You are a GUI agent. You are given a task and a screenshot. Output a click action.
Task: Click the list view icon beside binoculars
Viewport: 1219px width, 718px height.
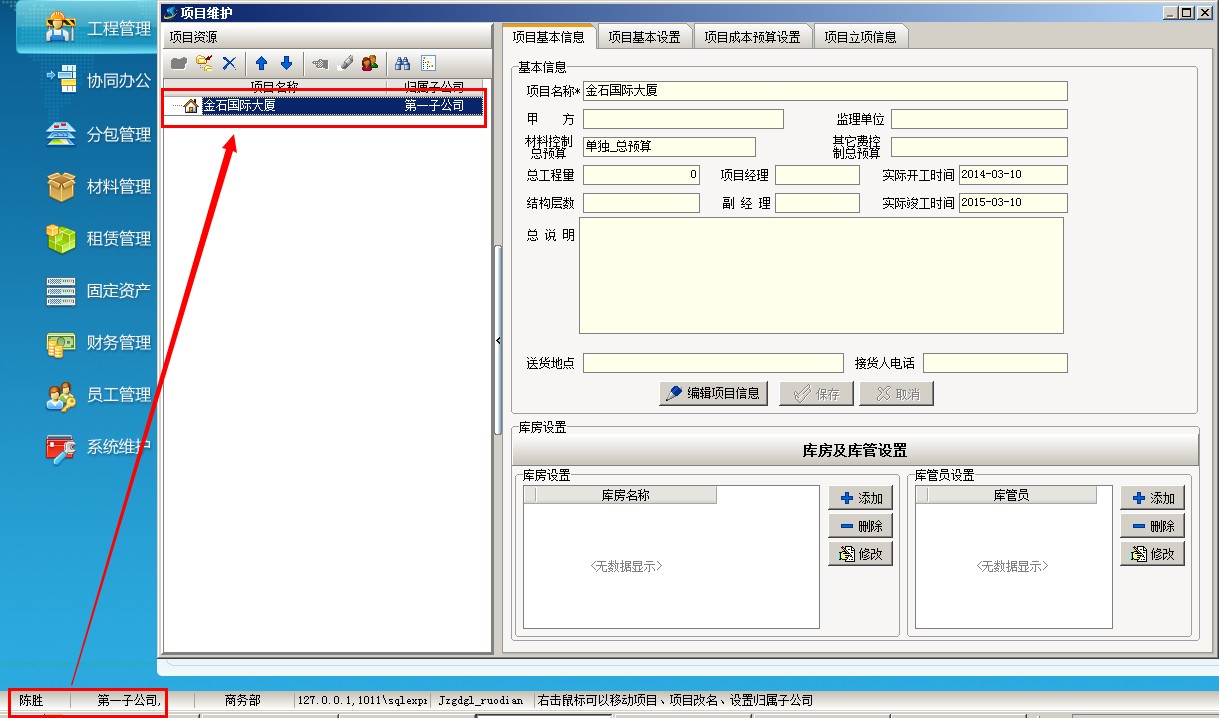click(428, 63)
